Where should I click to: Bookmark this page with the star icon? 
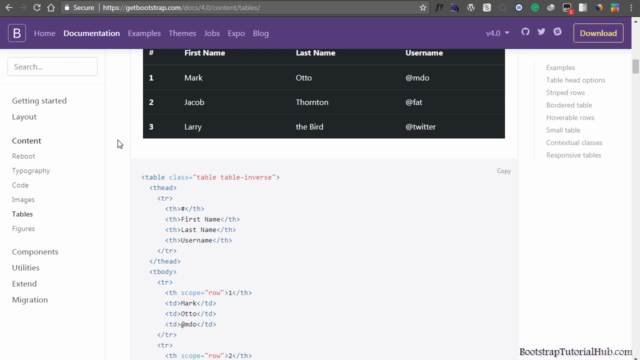click(423, 7)
